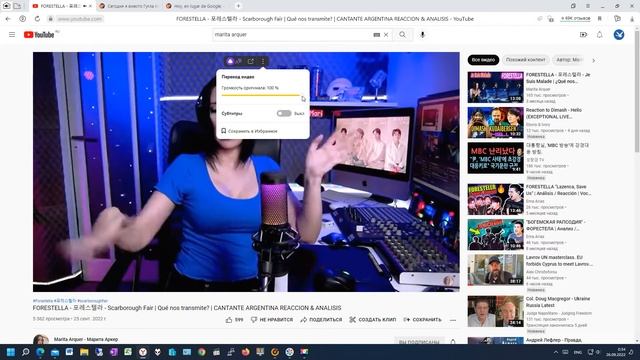Image resolution: width=640 pixels, height=360 pixels.
Task: Show more chips with right arrow
Action: pos(593,60)
